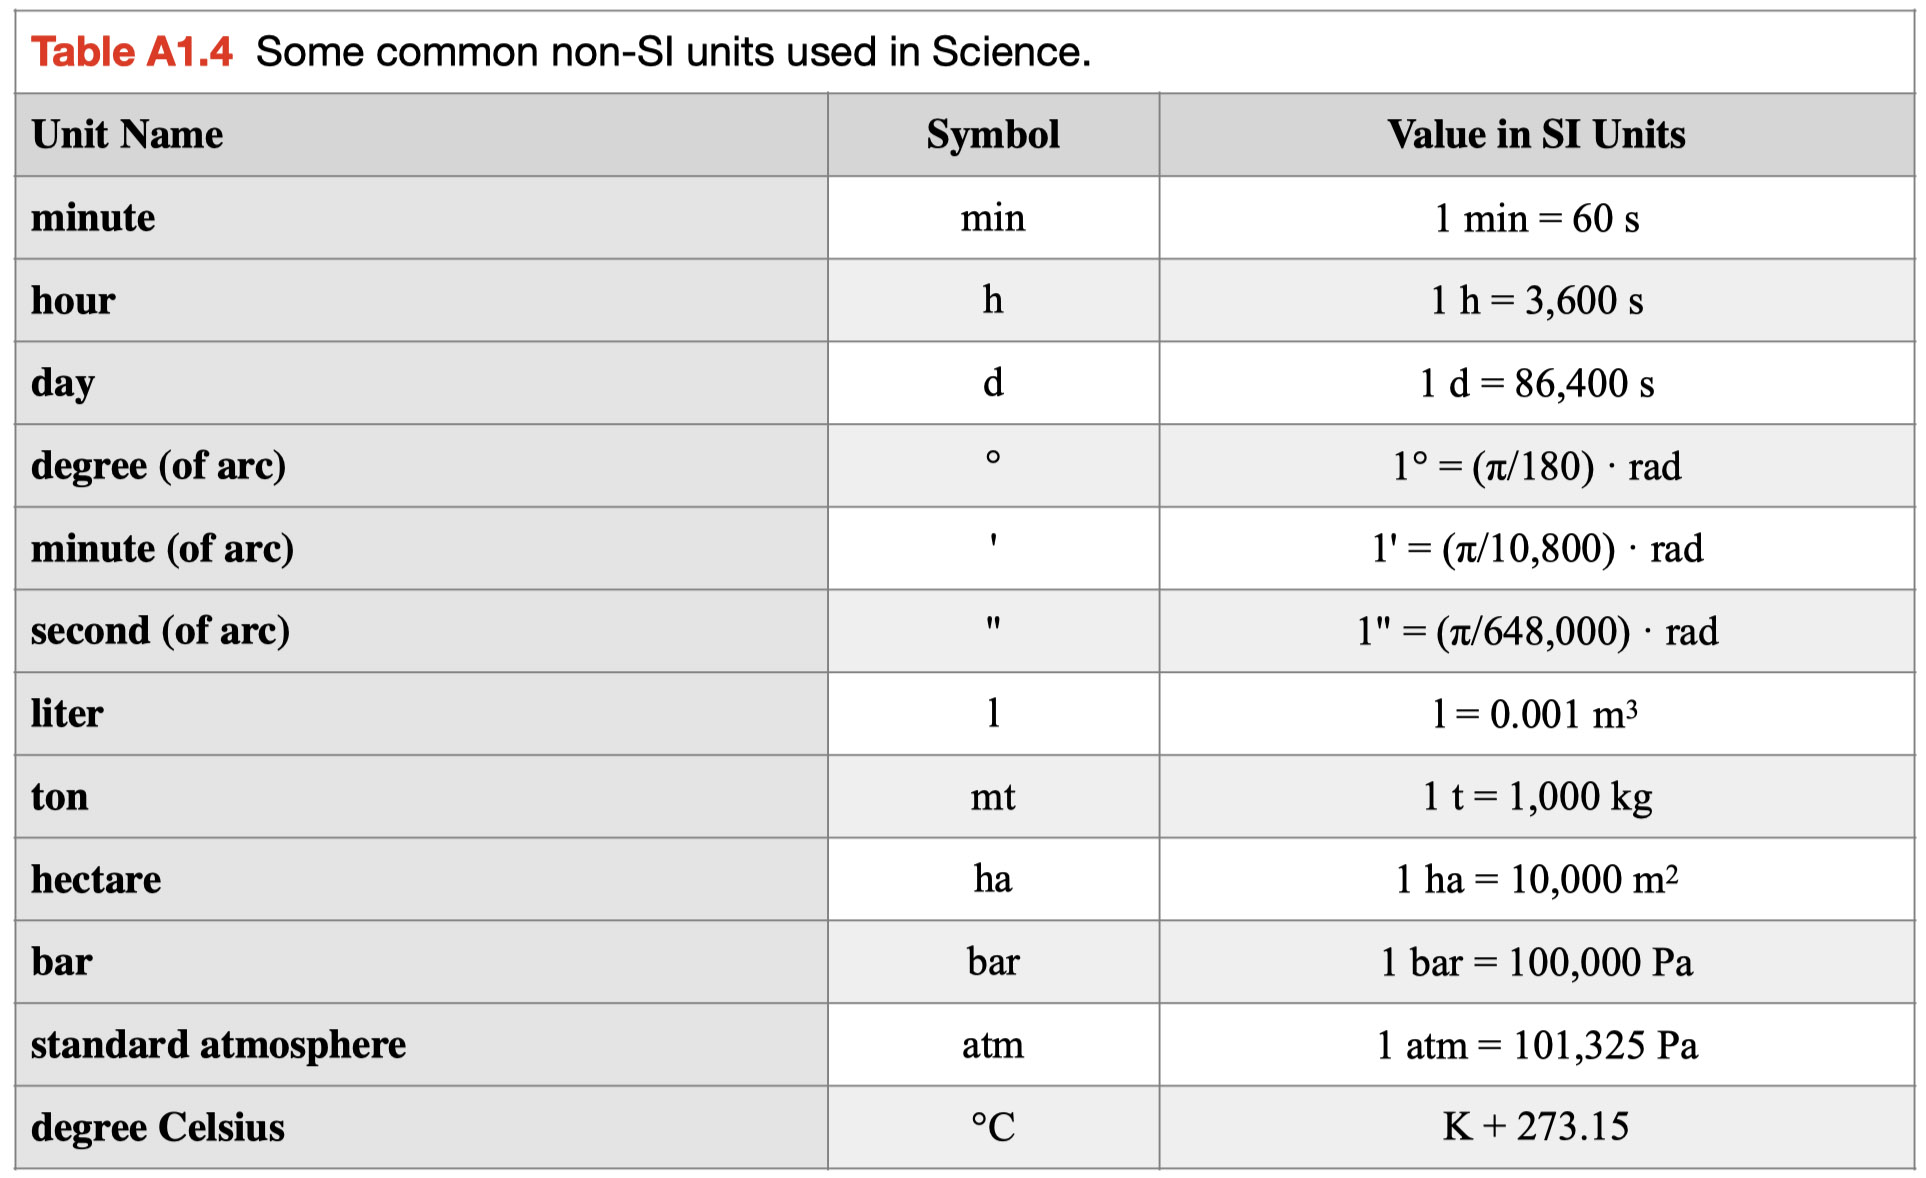1926x1178 pixels.
Task: Click the "Unit Name" column header
Action: click(x=127, y=135)
